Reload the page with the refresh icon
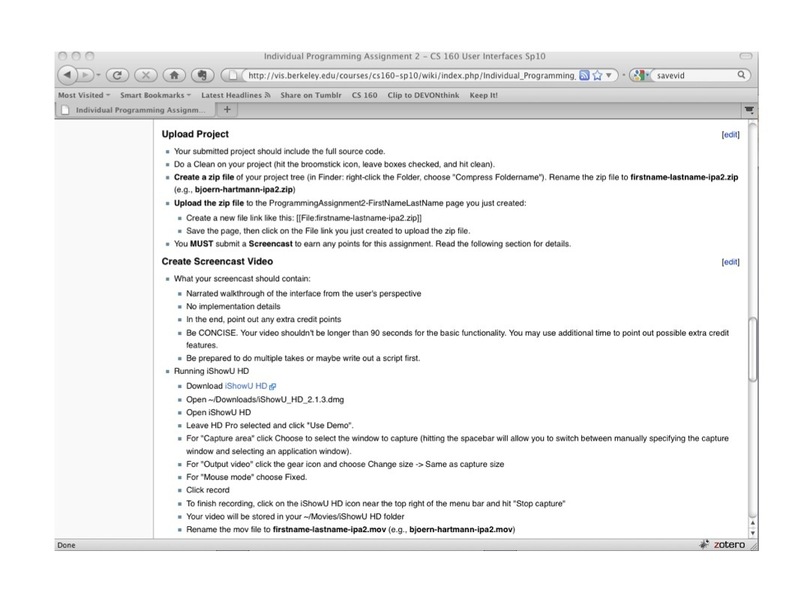This screenshot has width=810, height=608. (x=116, y=75)
